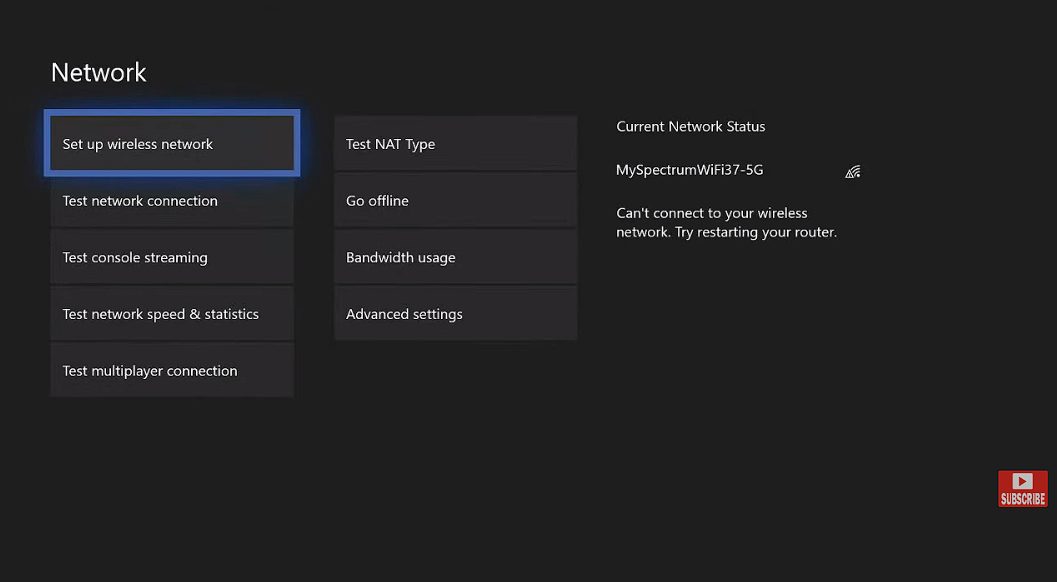The height and width of the screenshot is (582, 1057).
Task: Open bandwidth usage statistics panel
Action: (455, 257)
